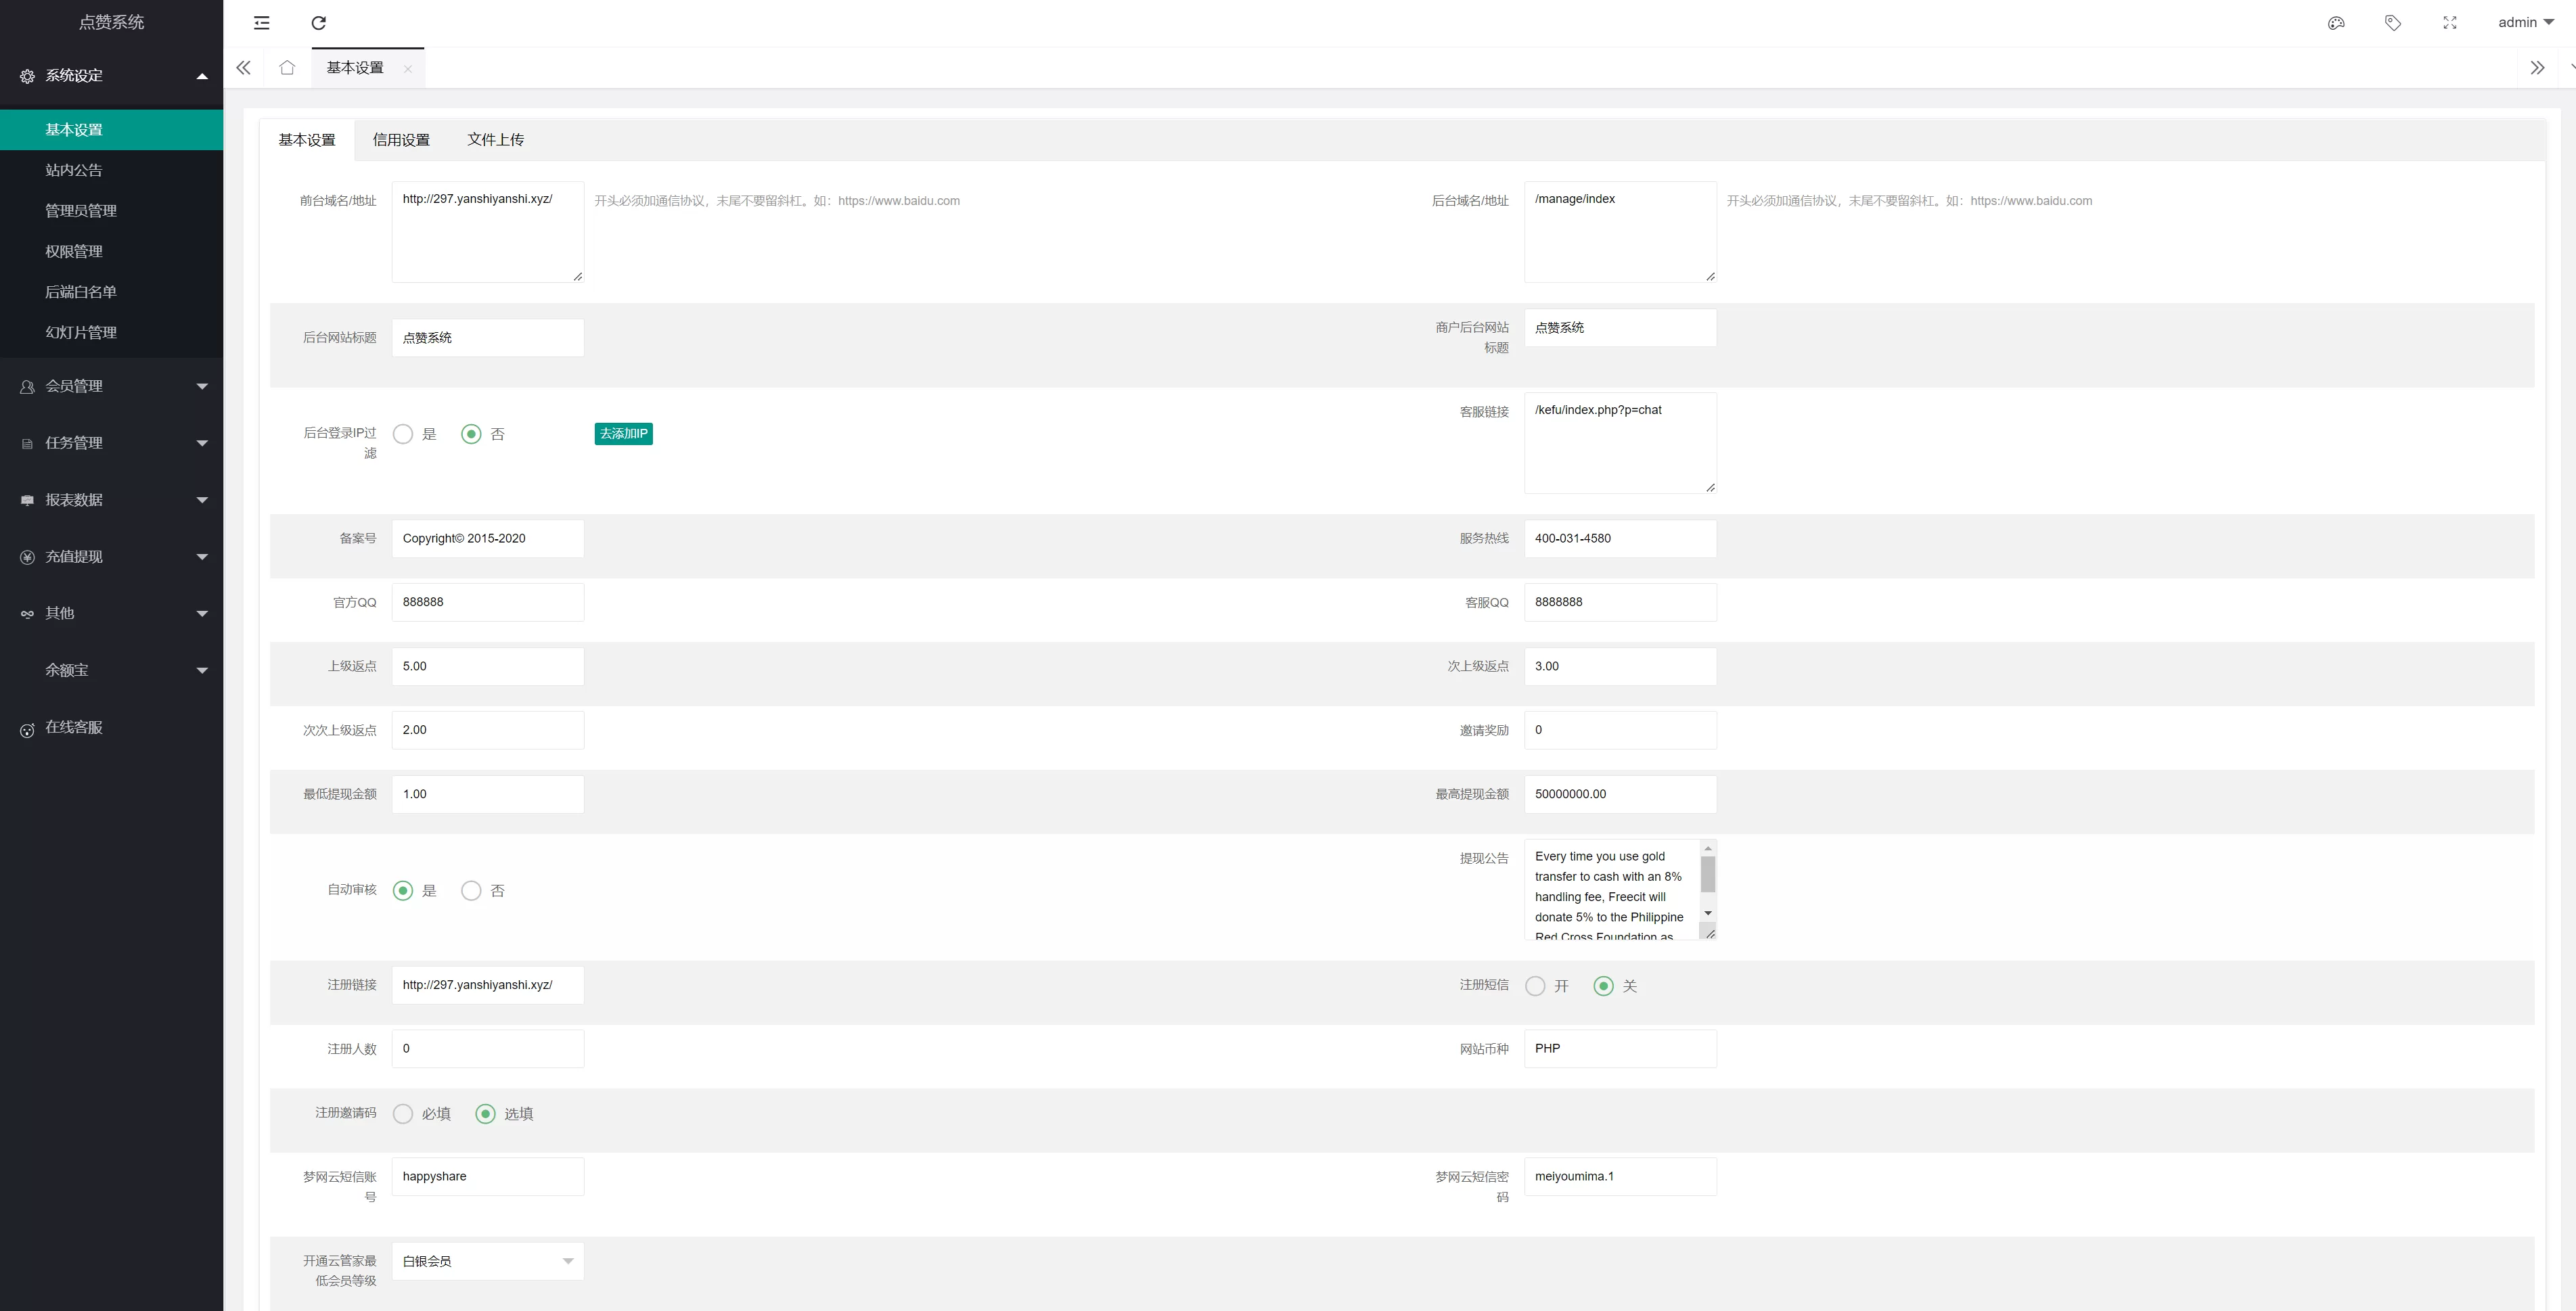Switch to the 信用设置 tab

(401, 140)
